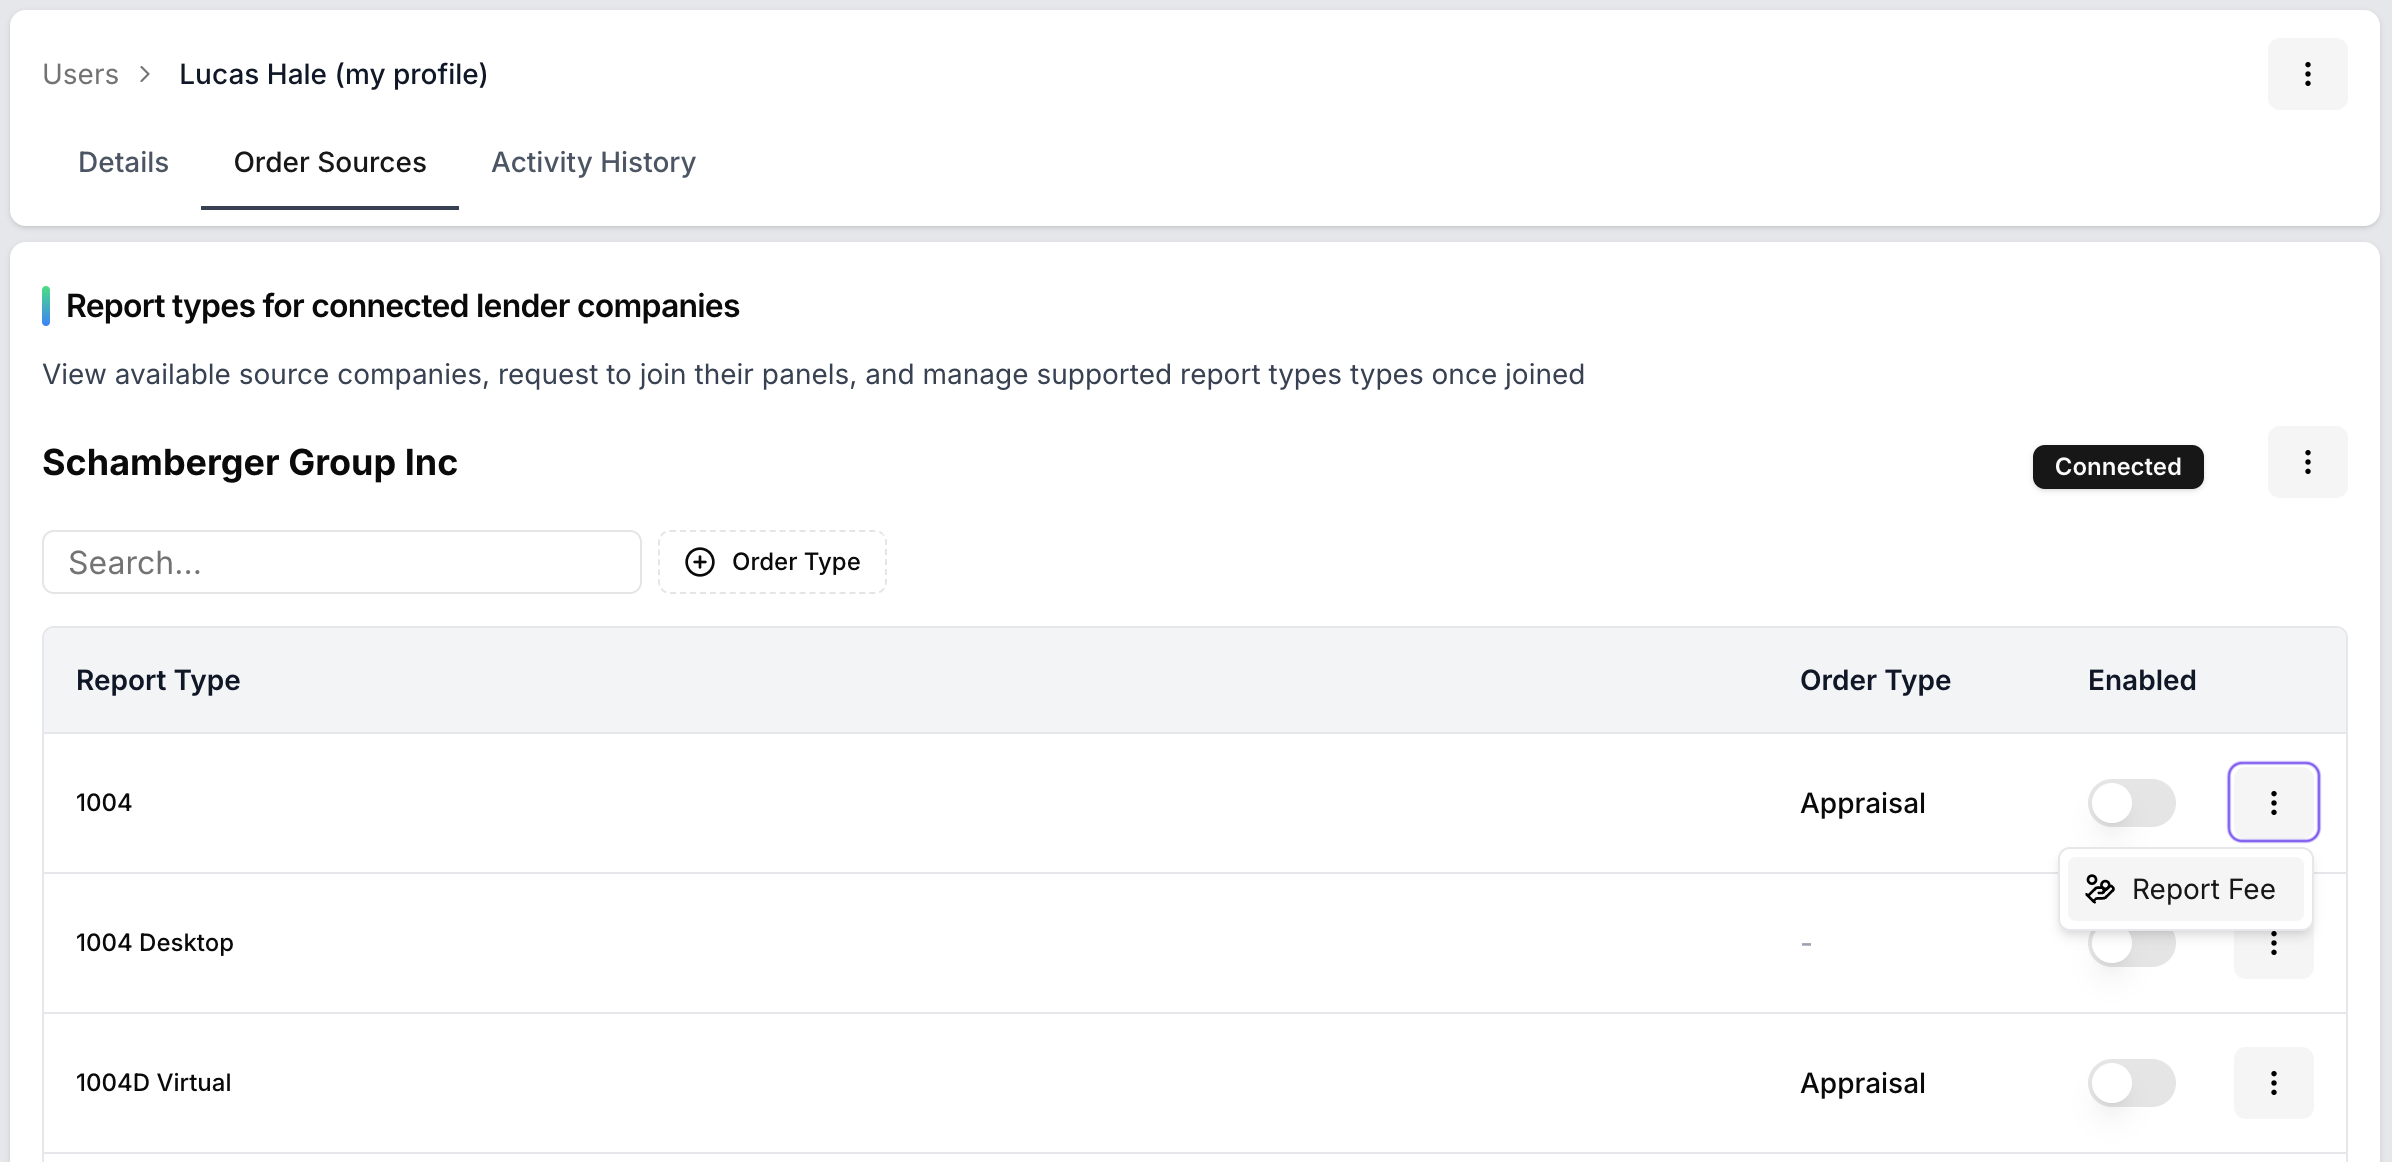Open options menu for 1004D Virtual row

pos(2273,1083)
